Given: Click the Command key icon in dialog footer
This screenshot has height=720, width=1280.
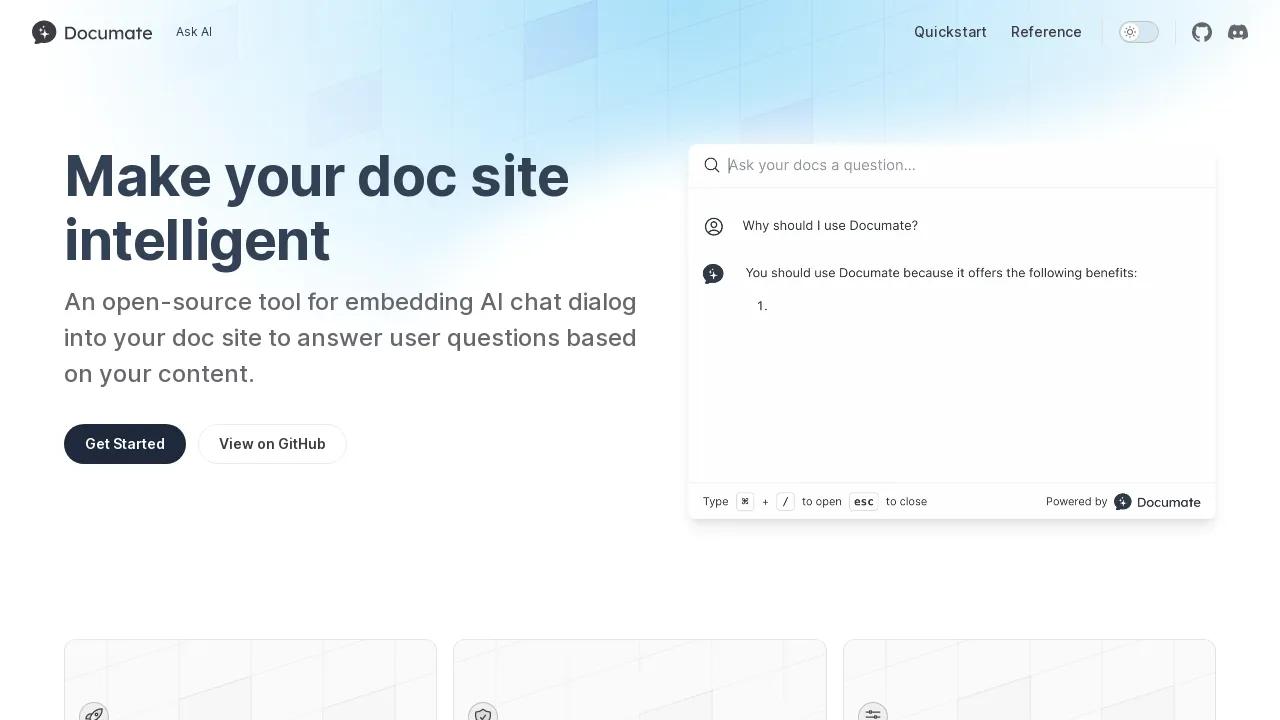Looking at the screenshot, I should pyautogui.click(x=745, y=502).
